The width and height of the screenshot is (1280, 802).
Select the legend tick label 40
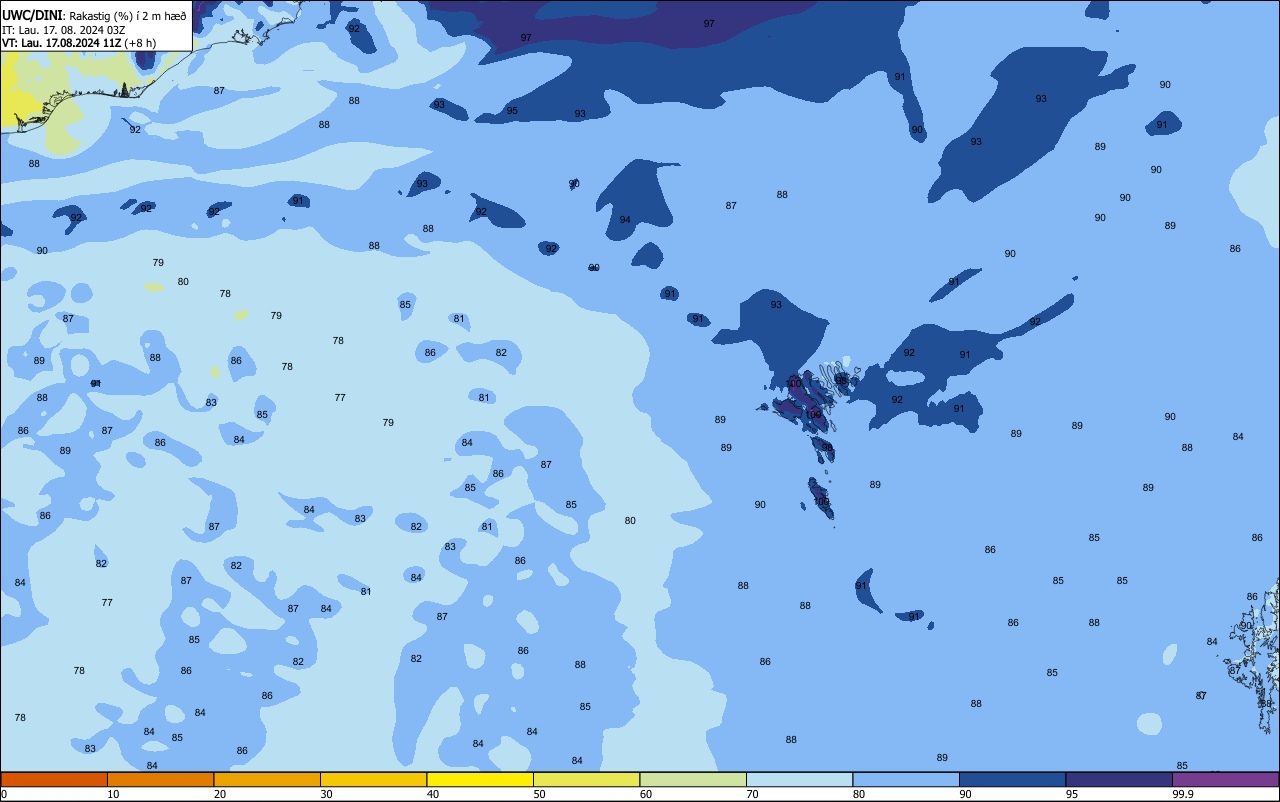tap(433, 794)
